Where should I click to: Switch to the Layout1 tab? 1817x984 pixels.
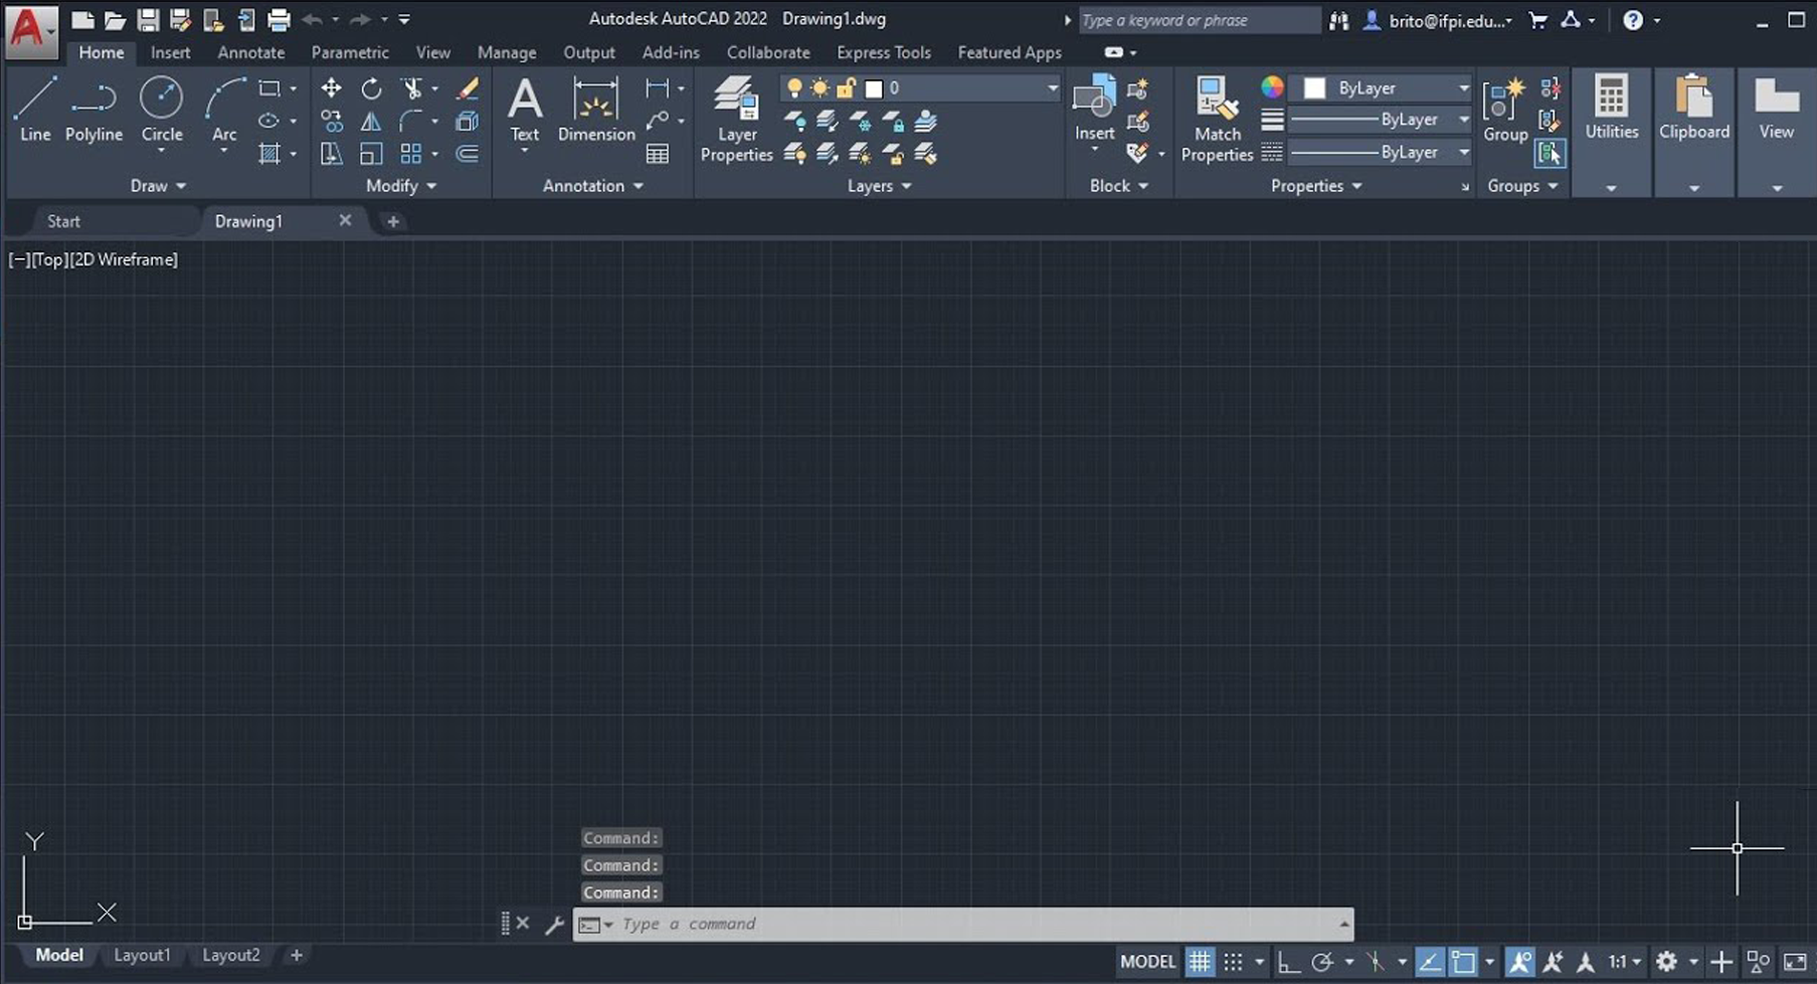(142, 955)
